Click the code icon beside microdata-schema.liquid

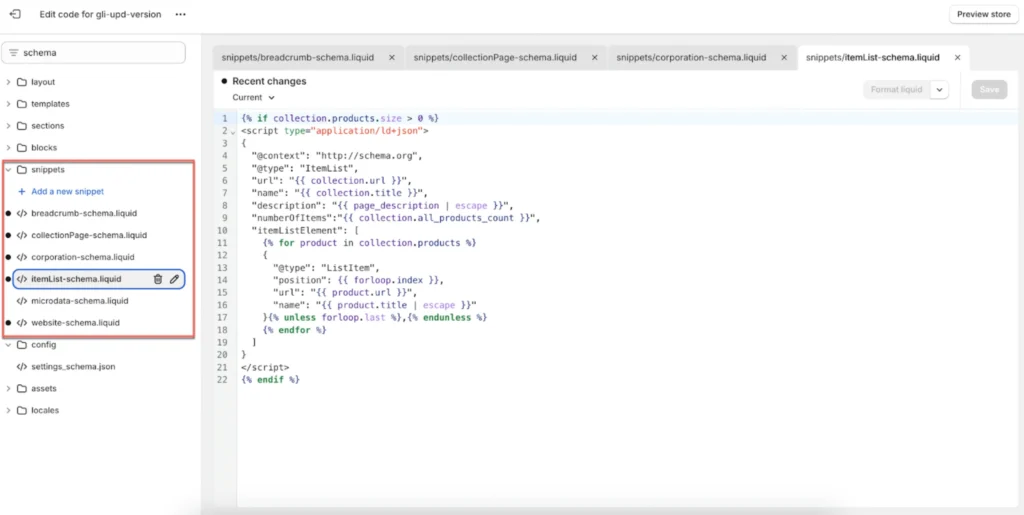pos(22,301)
